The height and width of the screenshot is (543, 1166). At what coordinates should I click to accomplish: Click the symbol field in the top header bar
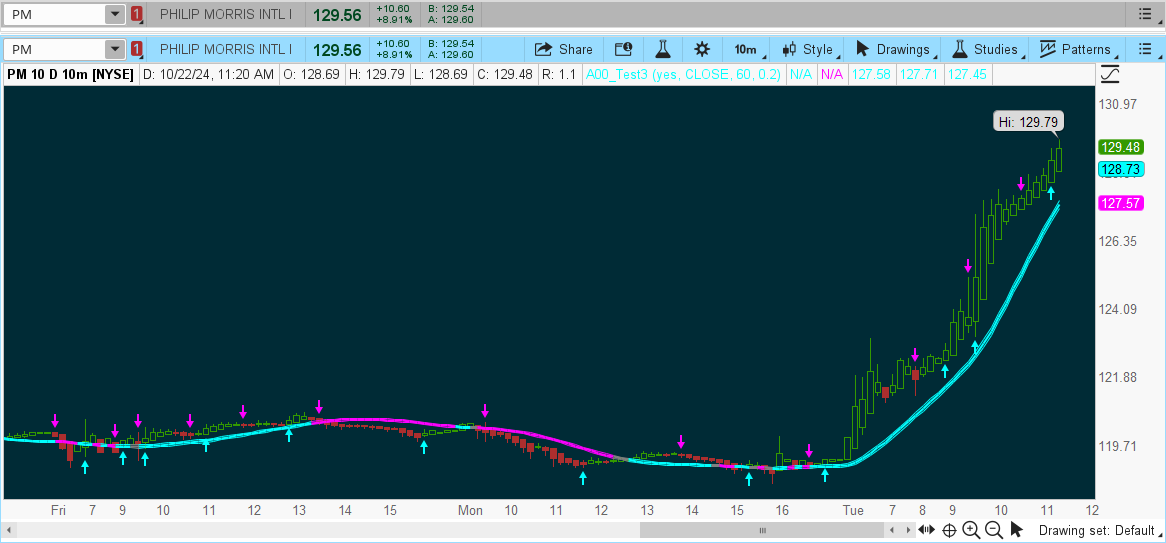tap(54, 13)
